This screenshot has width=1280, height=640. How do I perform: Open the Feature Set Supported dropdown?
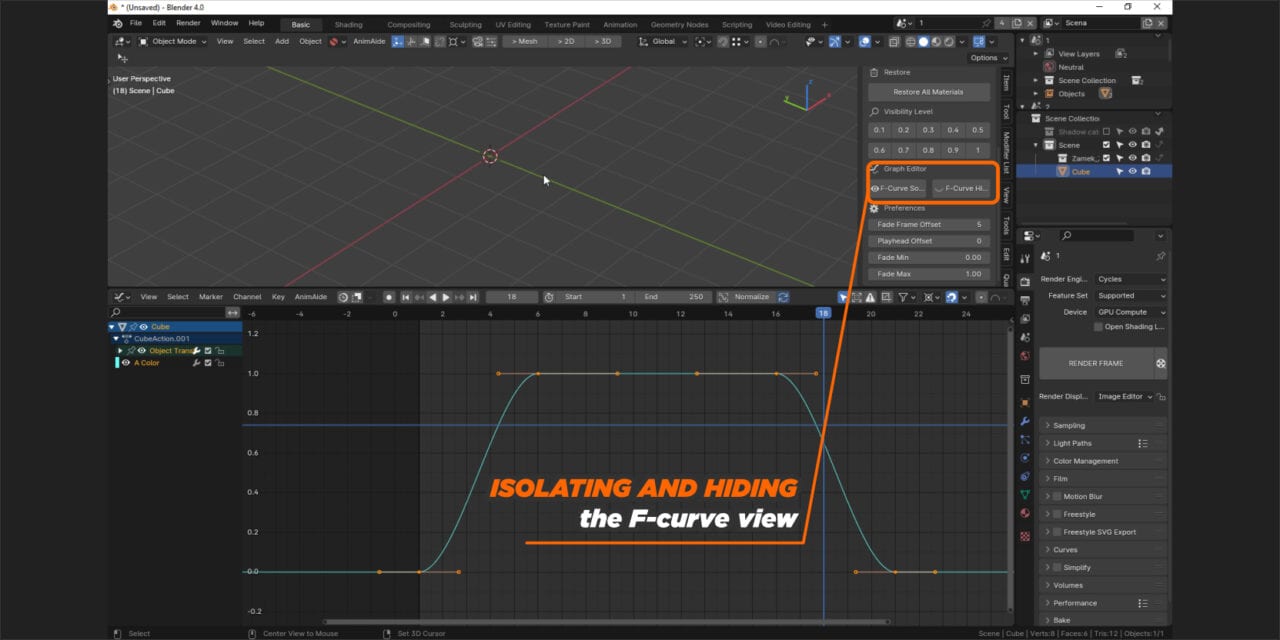[x=1131, y=296]
